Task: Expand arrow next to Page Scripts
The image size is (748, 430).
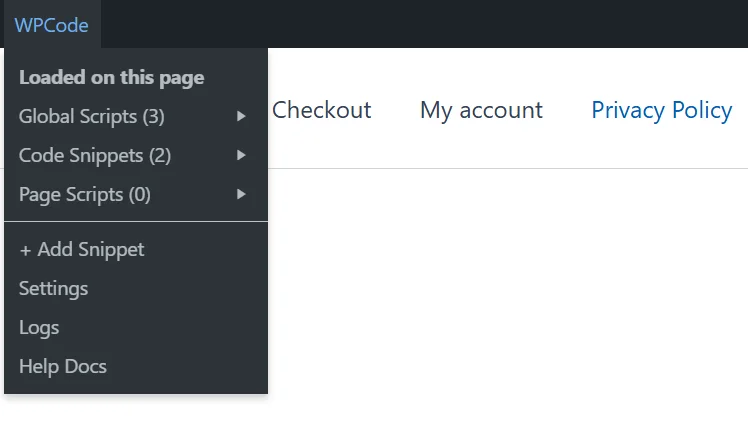Action: (241, 195)
